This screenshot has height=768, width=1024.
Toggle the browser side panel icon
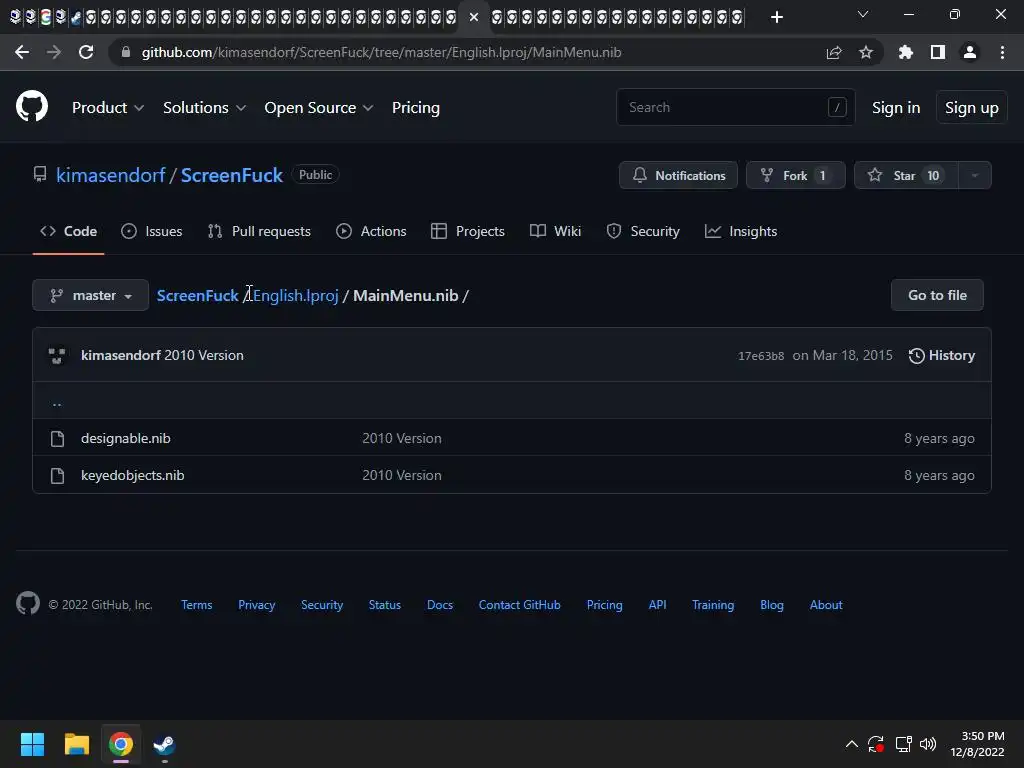coord(938,52)
